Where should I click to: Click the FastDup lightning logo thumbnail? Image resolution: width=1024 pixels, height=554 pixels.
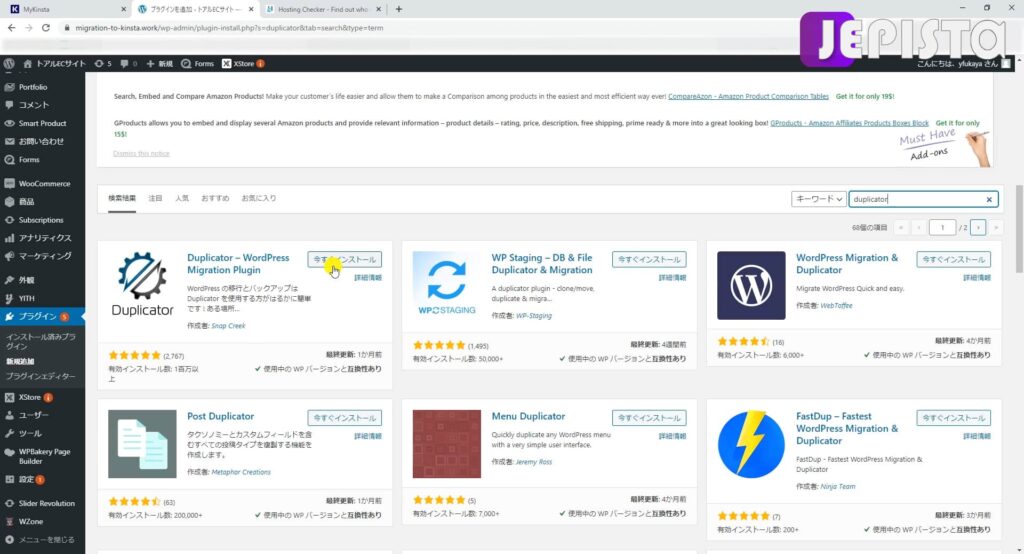[x=751, y=444]
